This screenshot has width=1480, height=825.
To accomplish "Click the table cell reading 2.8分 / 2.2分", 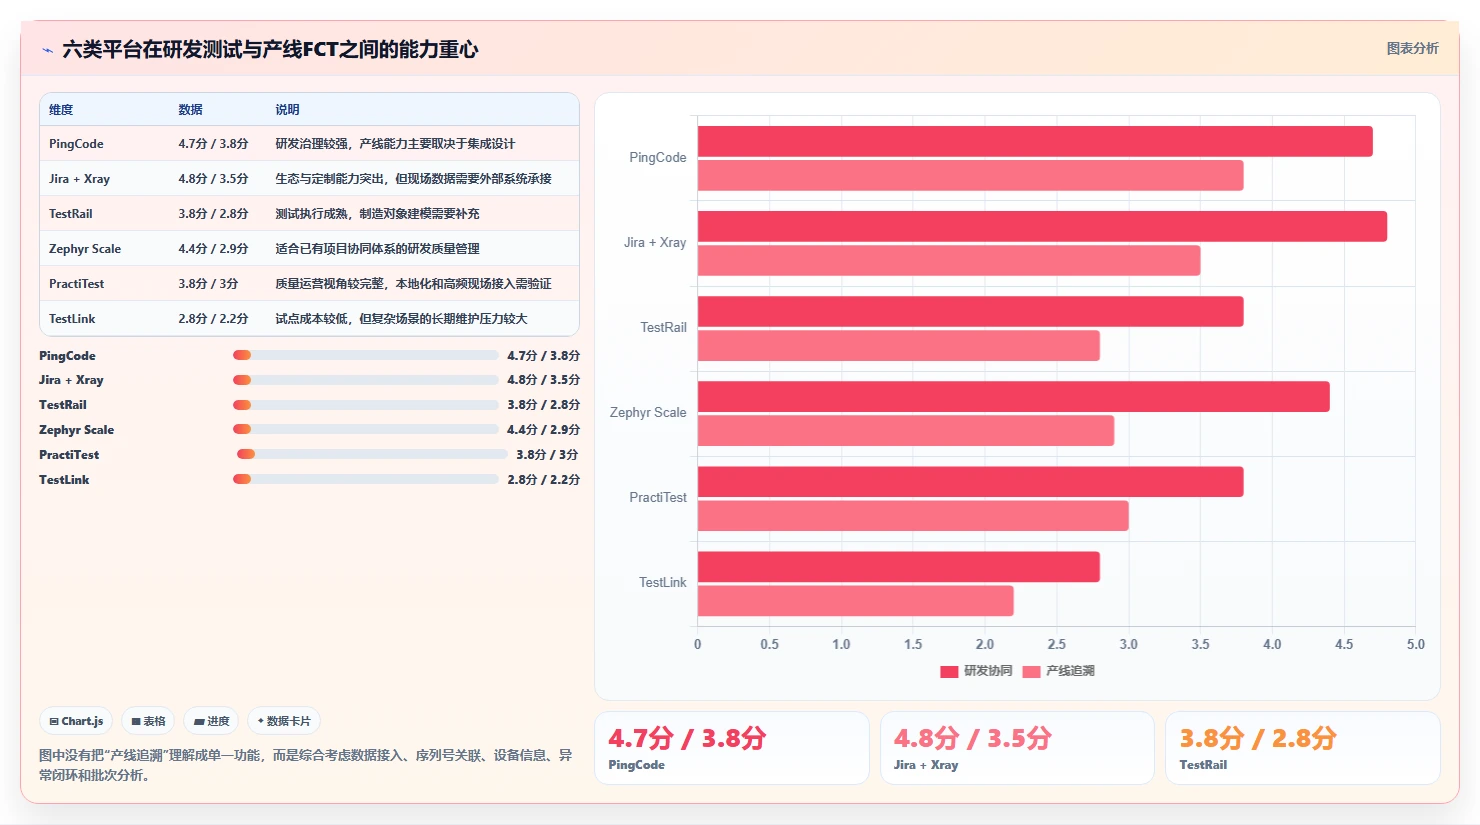I will [214, 319].
